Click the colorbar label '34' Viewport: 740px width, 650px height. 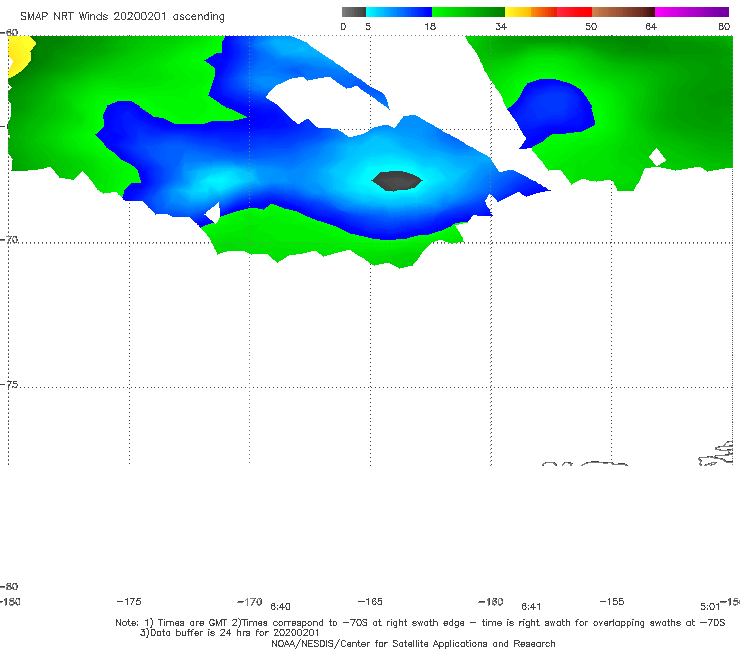pos(501,26)
